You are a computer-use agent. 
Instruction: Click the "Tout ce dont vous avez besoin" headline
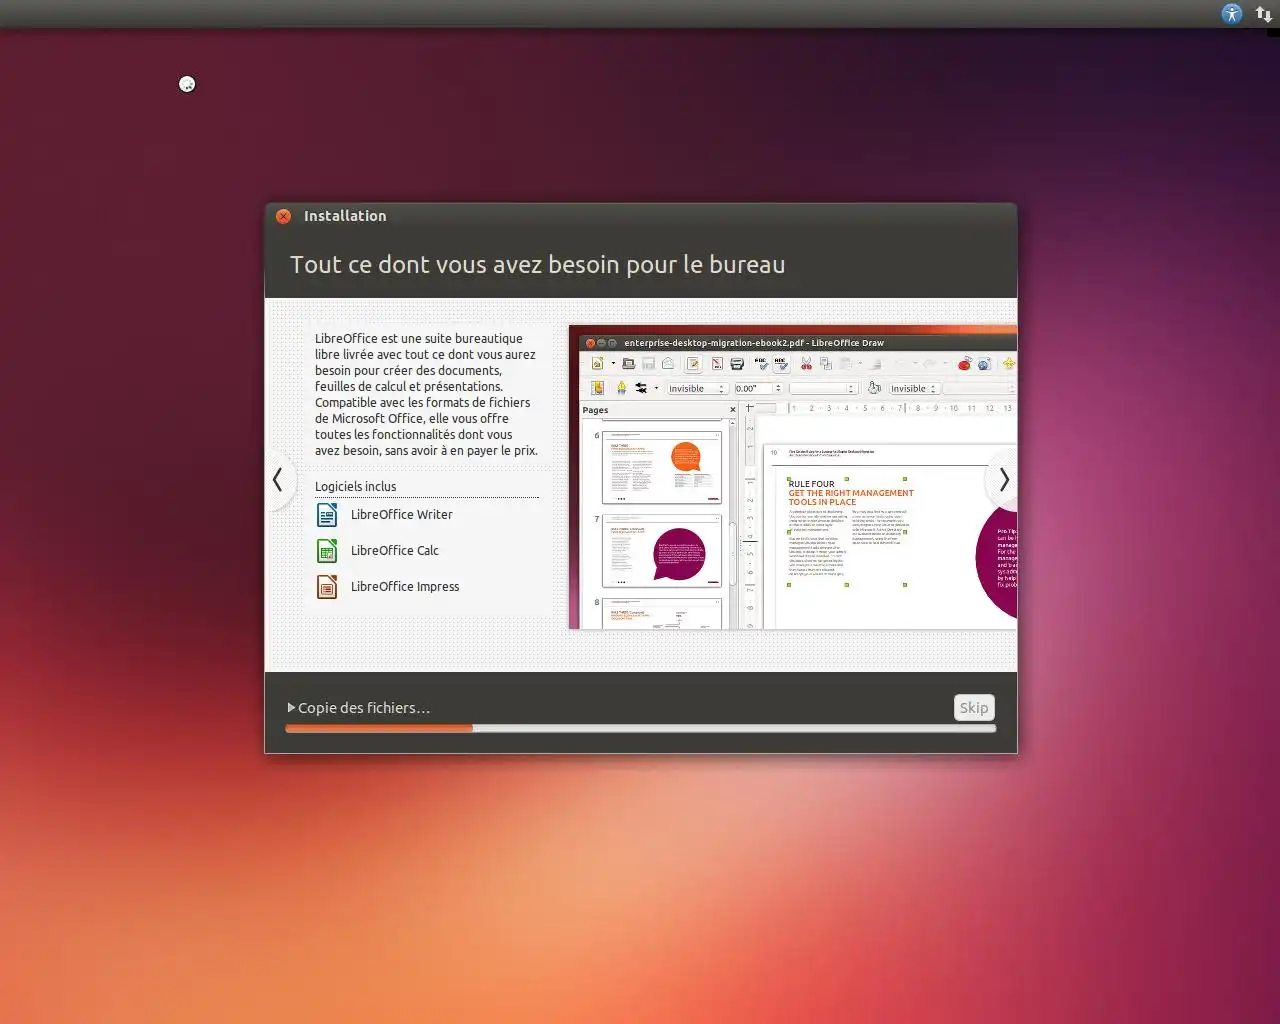(538, 265)
